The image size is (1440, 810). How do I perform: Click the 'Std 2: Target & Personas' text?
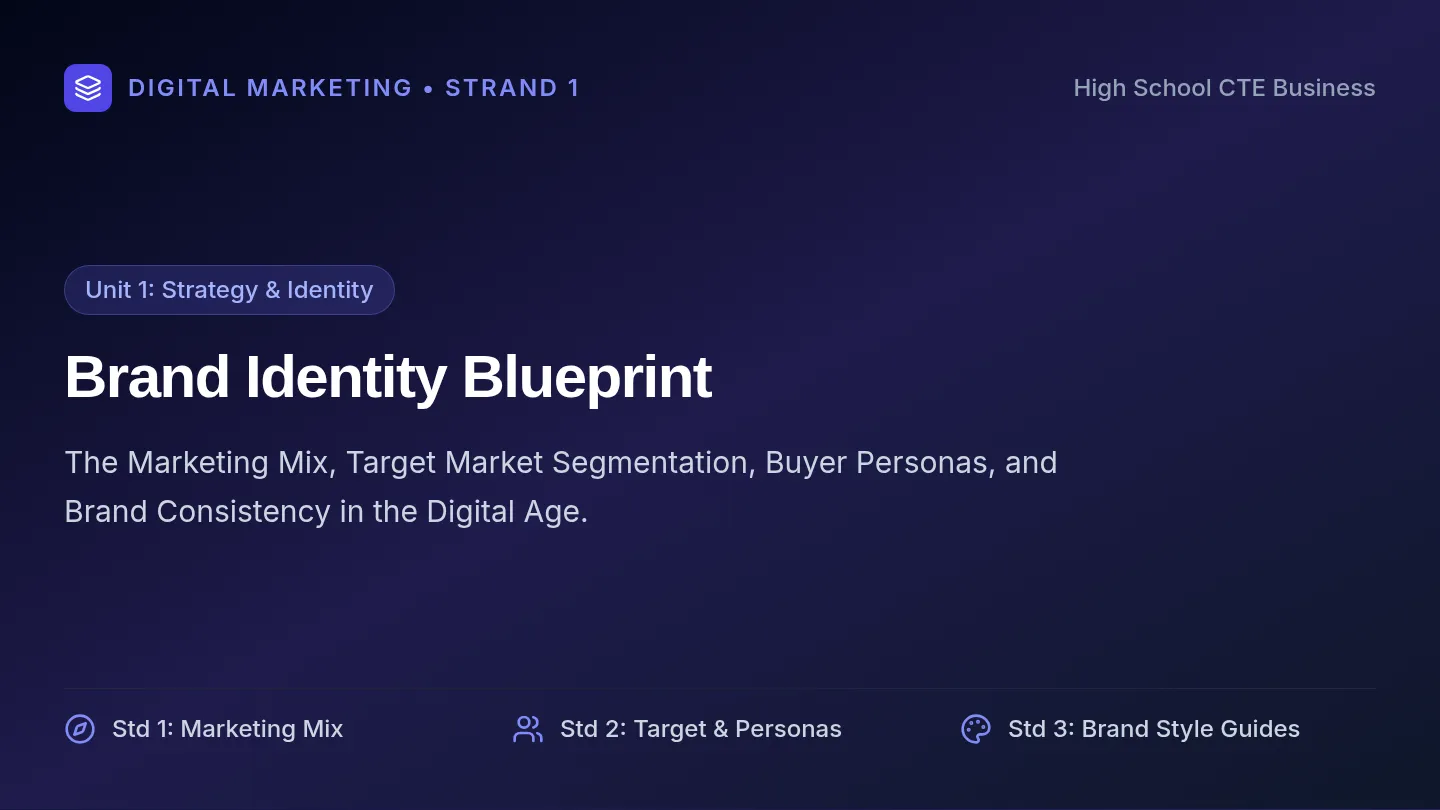701,729
